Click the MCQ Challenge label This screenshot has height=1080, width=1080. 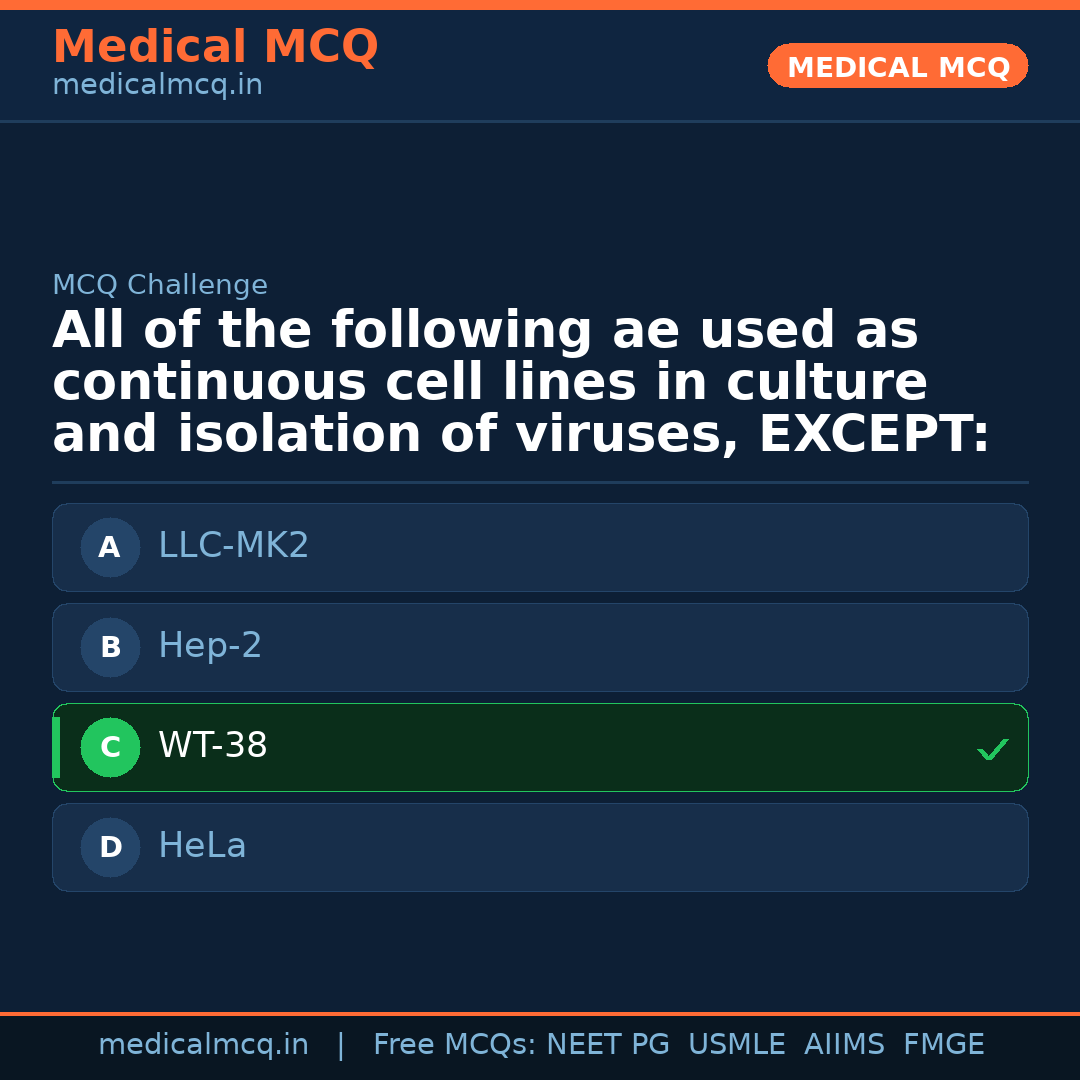tap(160, 285)
